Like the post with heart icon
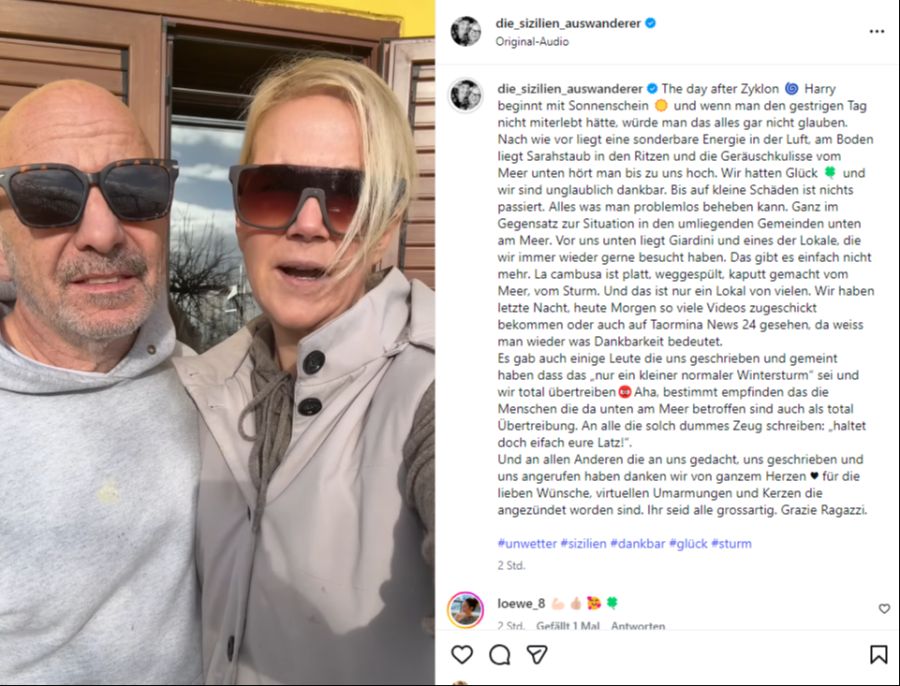The height and width of the screenshot is (686, 900). pyautogui.click(x=461, y=654)
